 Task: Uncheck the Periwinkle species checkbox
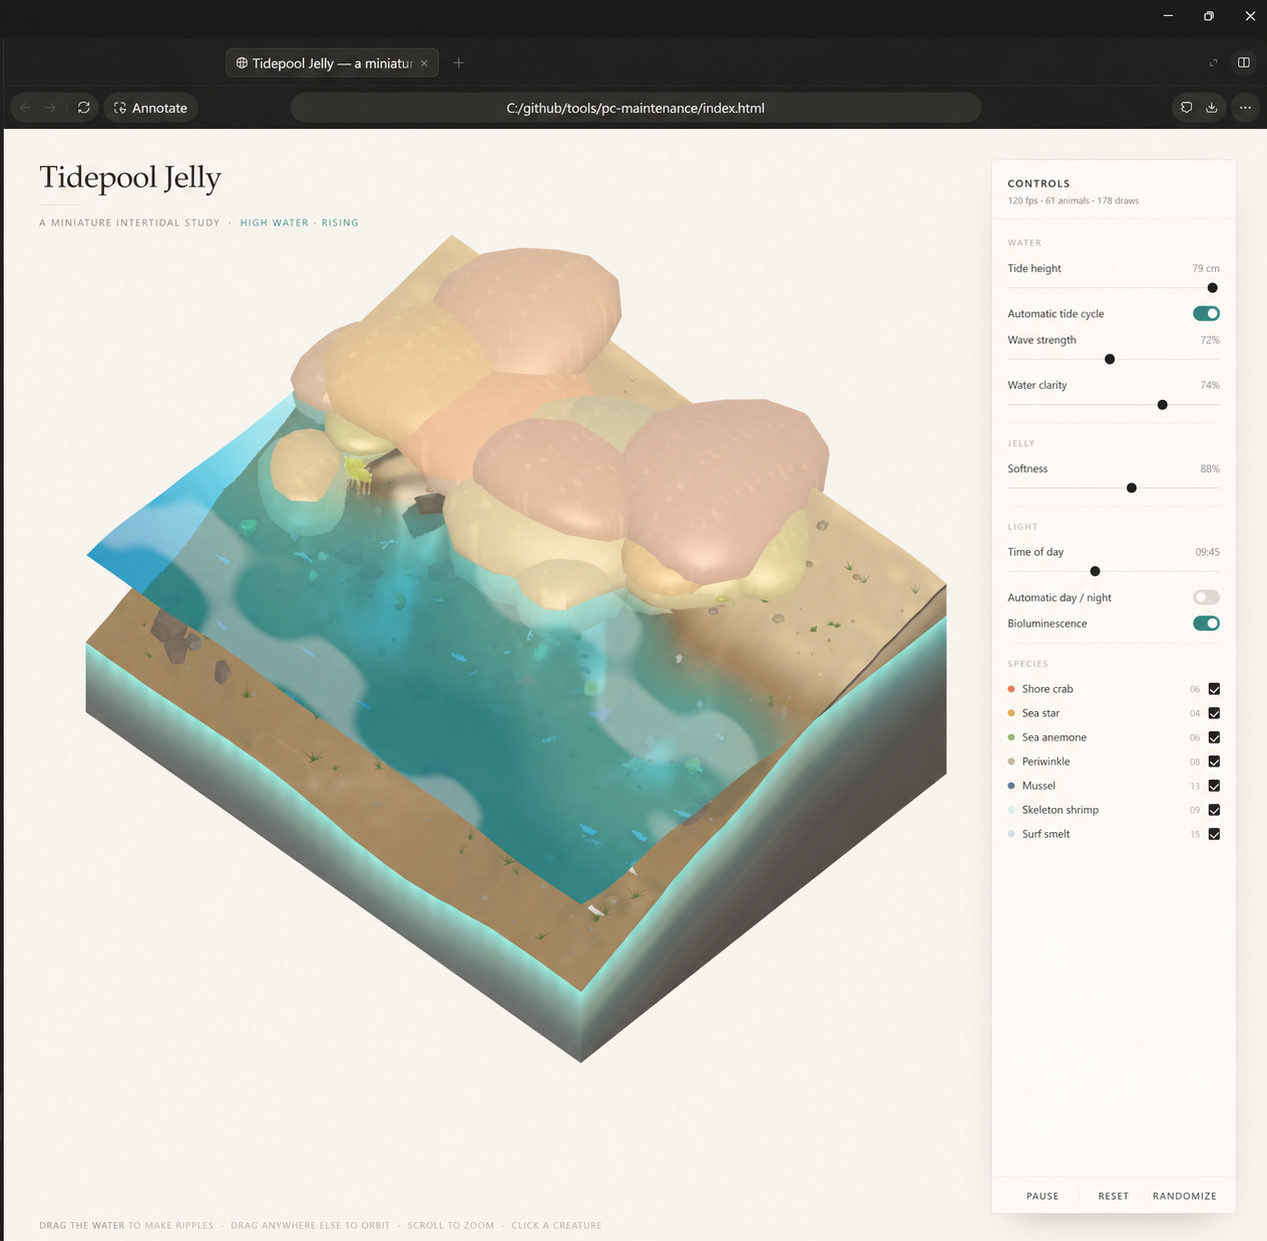(x=1214, y=762)
